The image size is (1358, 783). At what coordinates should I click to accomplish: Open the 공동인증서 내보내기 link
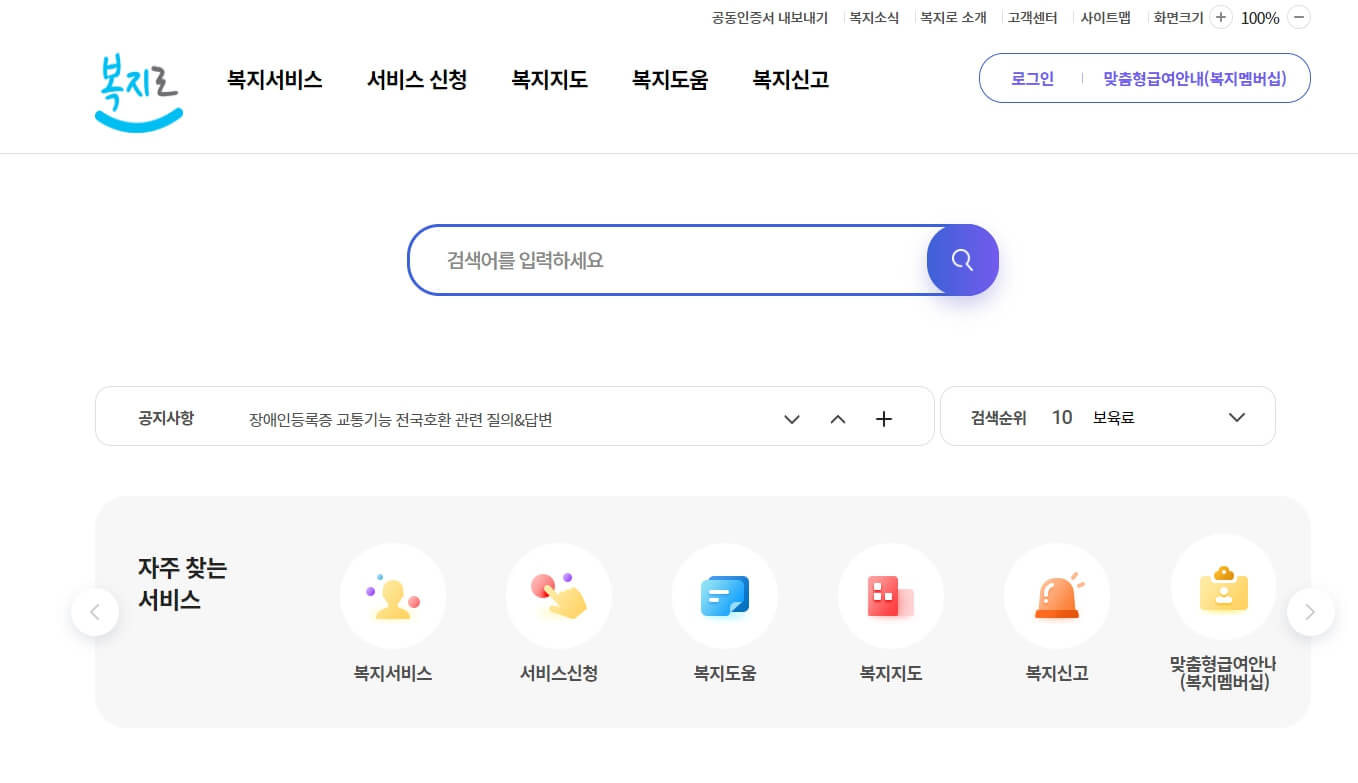770,17
